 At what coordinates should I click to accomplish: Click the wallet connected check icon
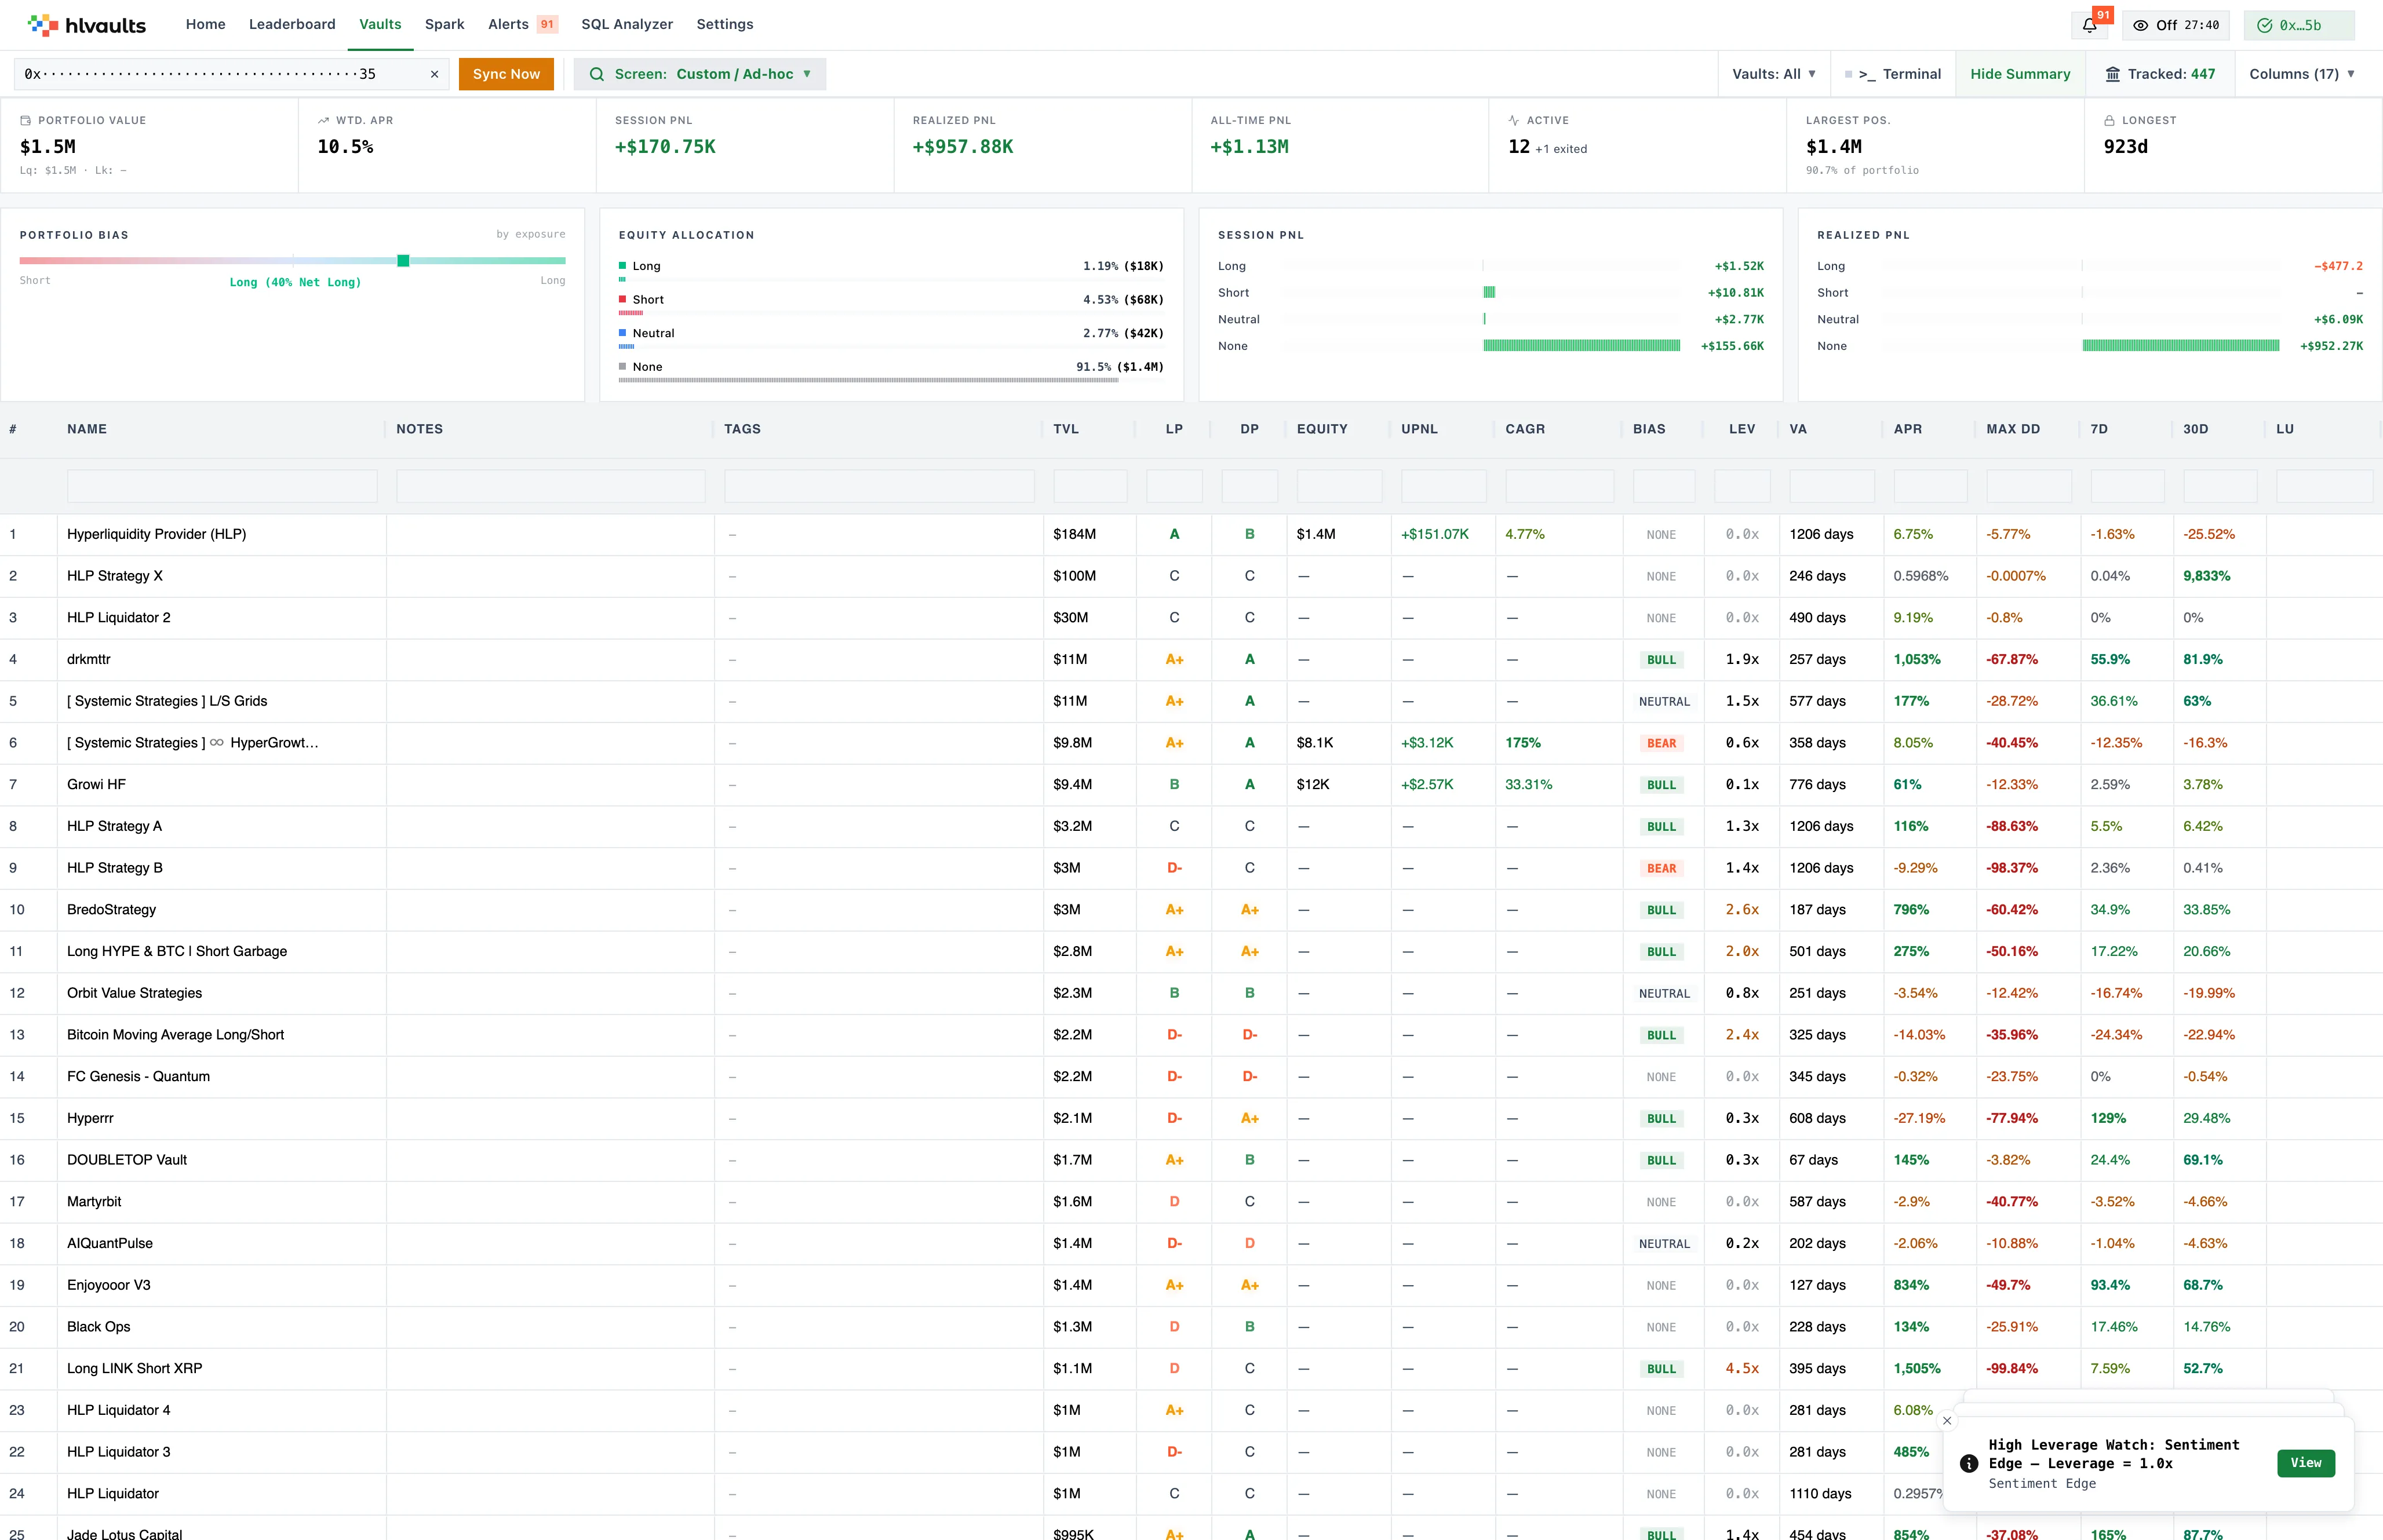(x=2265, y=25)
